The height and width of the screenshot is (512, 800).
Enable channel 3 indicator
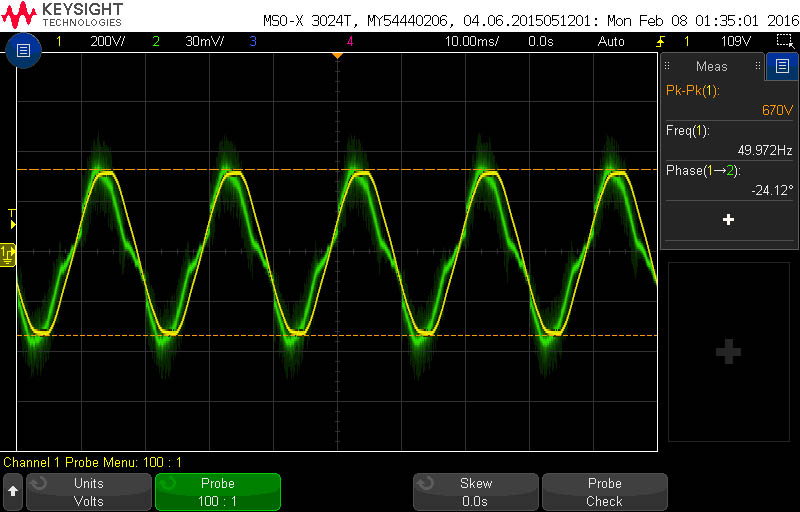coord(253,41)
